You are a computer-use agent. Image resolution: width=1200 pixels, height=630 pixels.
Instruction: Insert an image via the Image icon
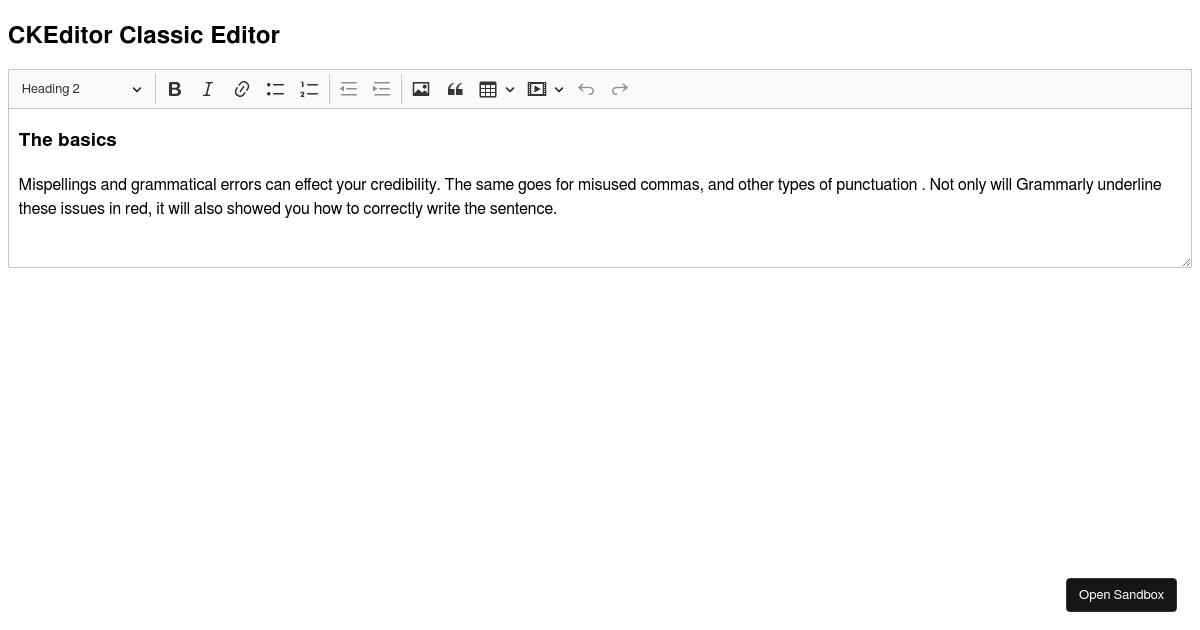pyautogui.click(x=421, y=89)
